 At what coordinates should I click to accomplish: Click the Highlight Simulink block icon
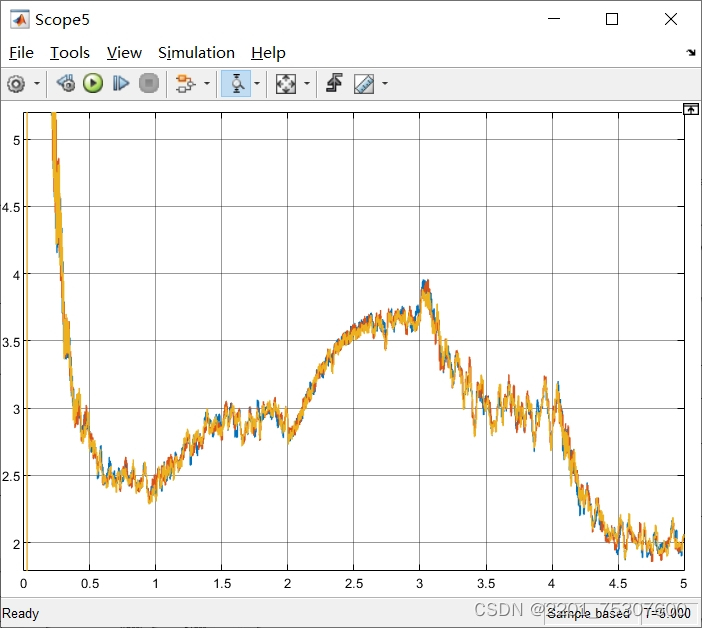185,83
